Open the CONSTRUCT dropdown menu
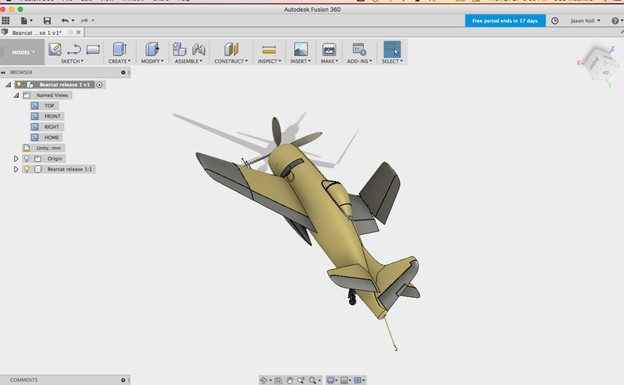This screenshot has height=385, width=624. (x=231, y=61)
